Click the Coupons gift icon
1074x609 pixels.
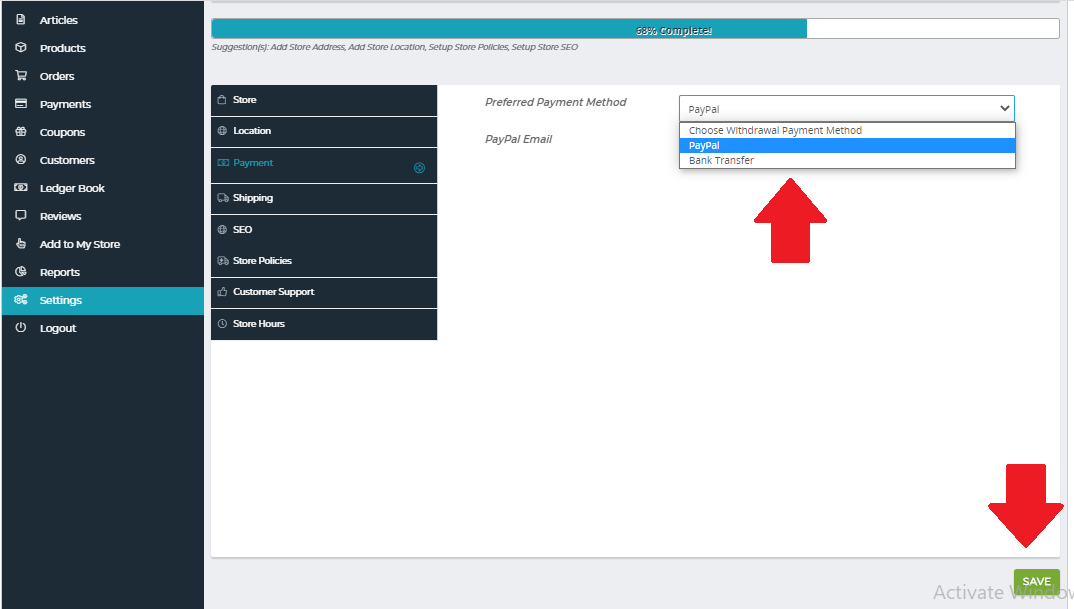[x=20, y=132]
